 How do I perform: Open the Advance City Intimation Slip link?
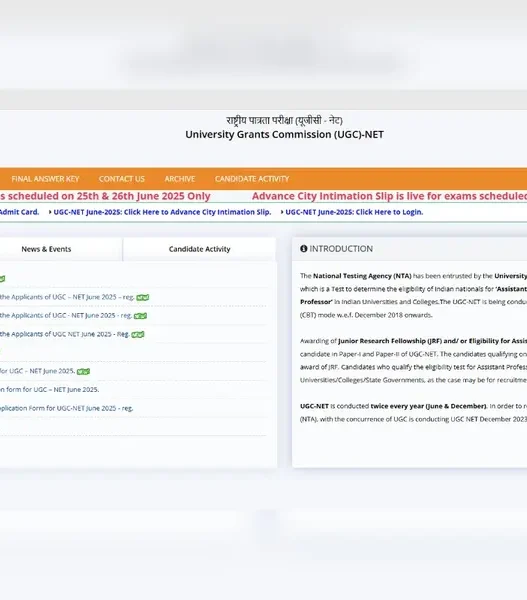pyautogui.click(x=162, y=212)
